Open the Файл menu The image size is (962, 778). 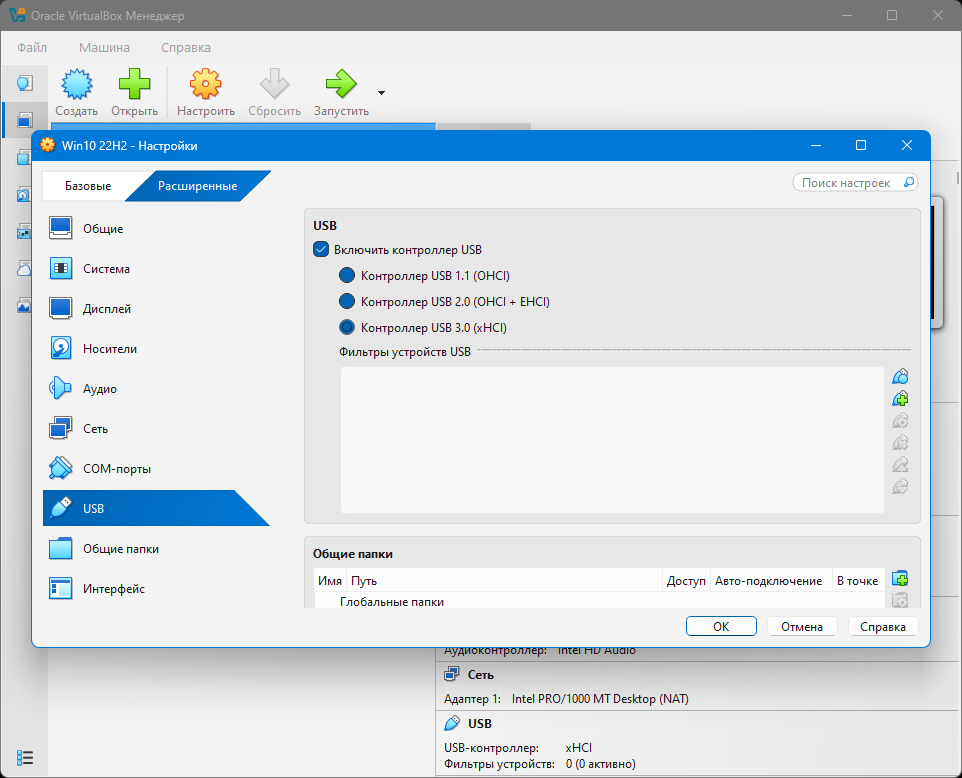32,47
